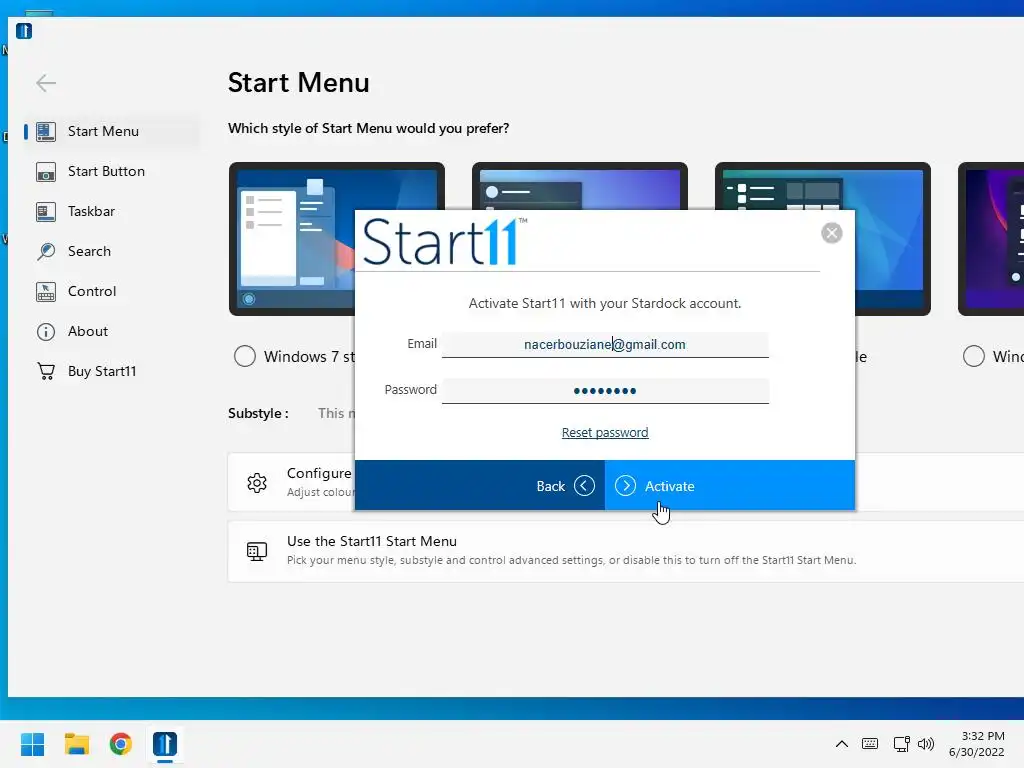The width and height of the screenshot is (1024, 768).
Task: Open the About page
Action: click(111, 331)
